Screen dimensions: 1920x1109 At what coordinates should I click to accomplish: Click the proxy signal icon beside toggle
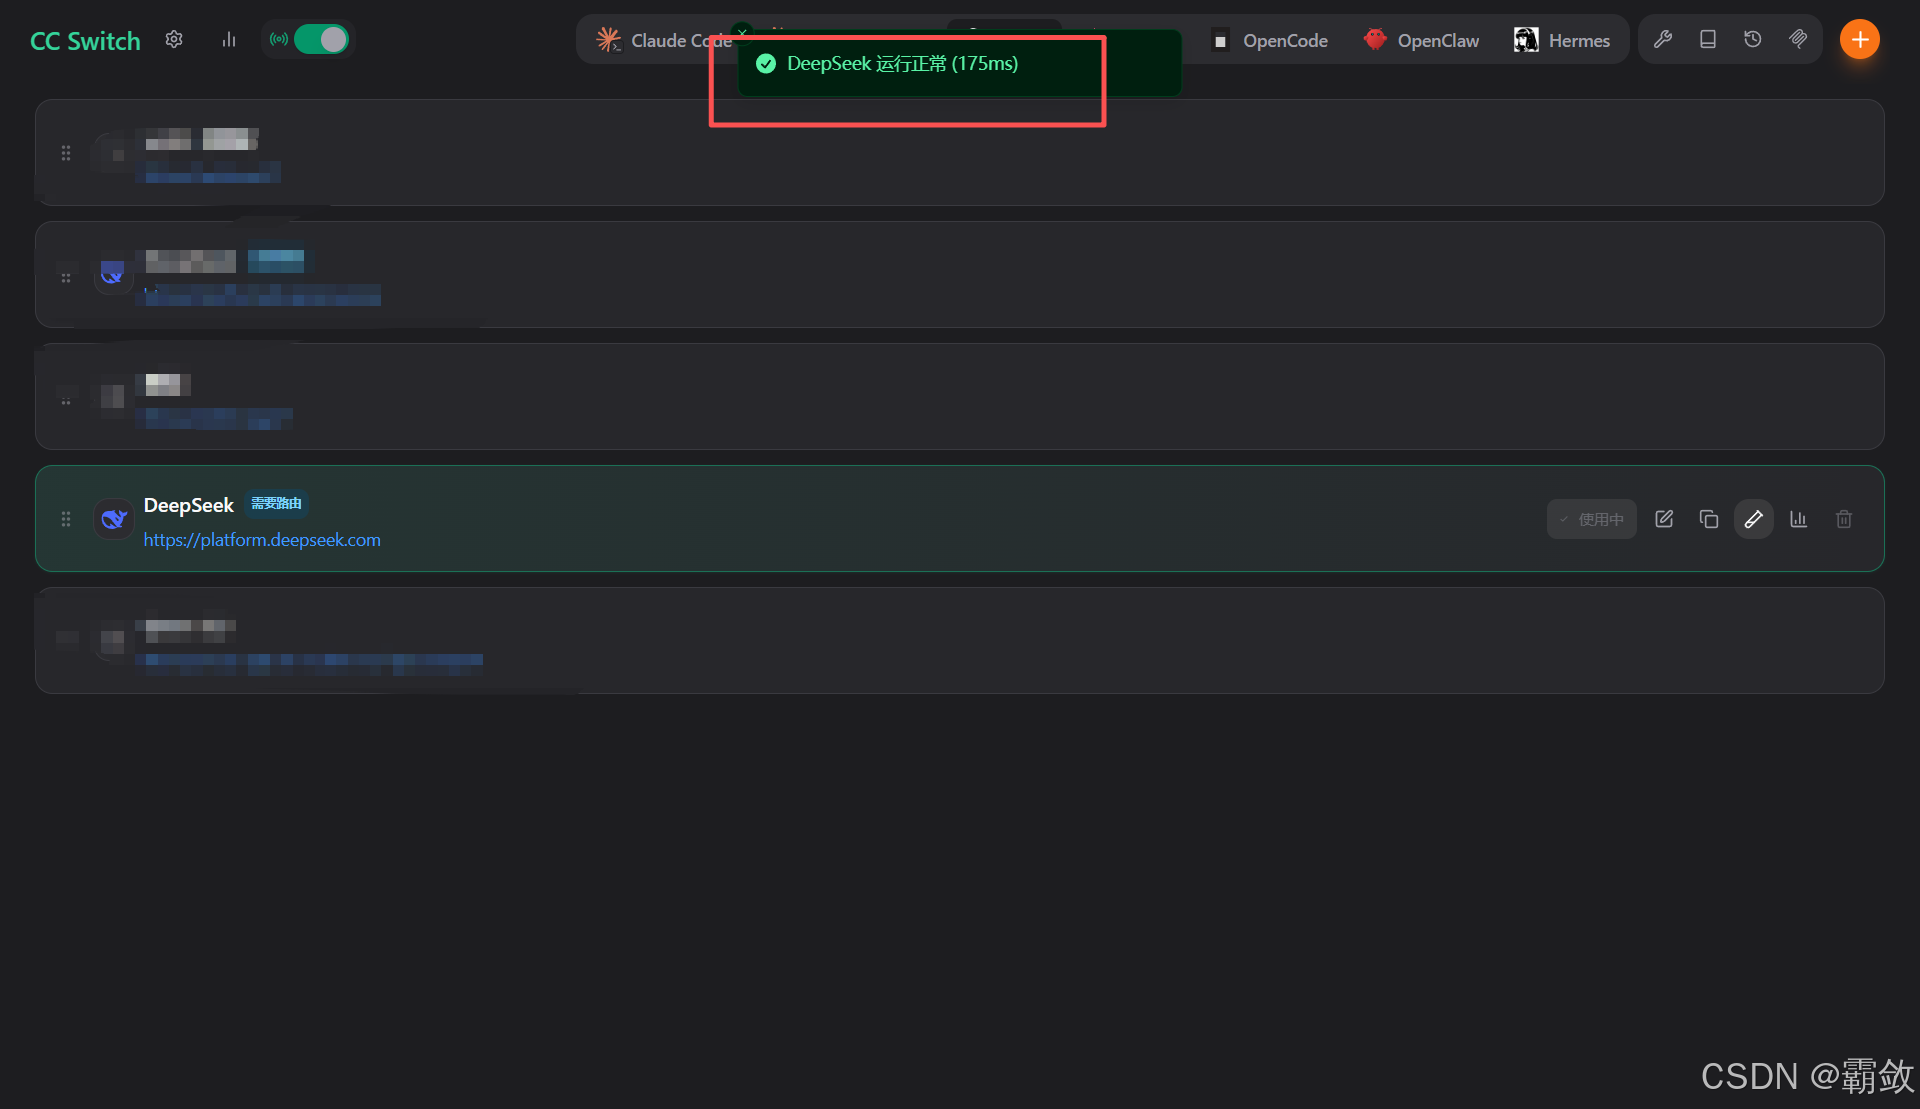click(x=279, y=39)
